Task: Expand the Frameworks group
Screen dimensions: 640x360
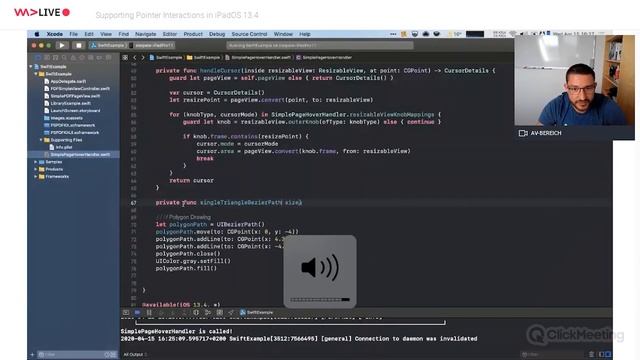Action: click(36, 177)
